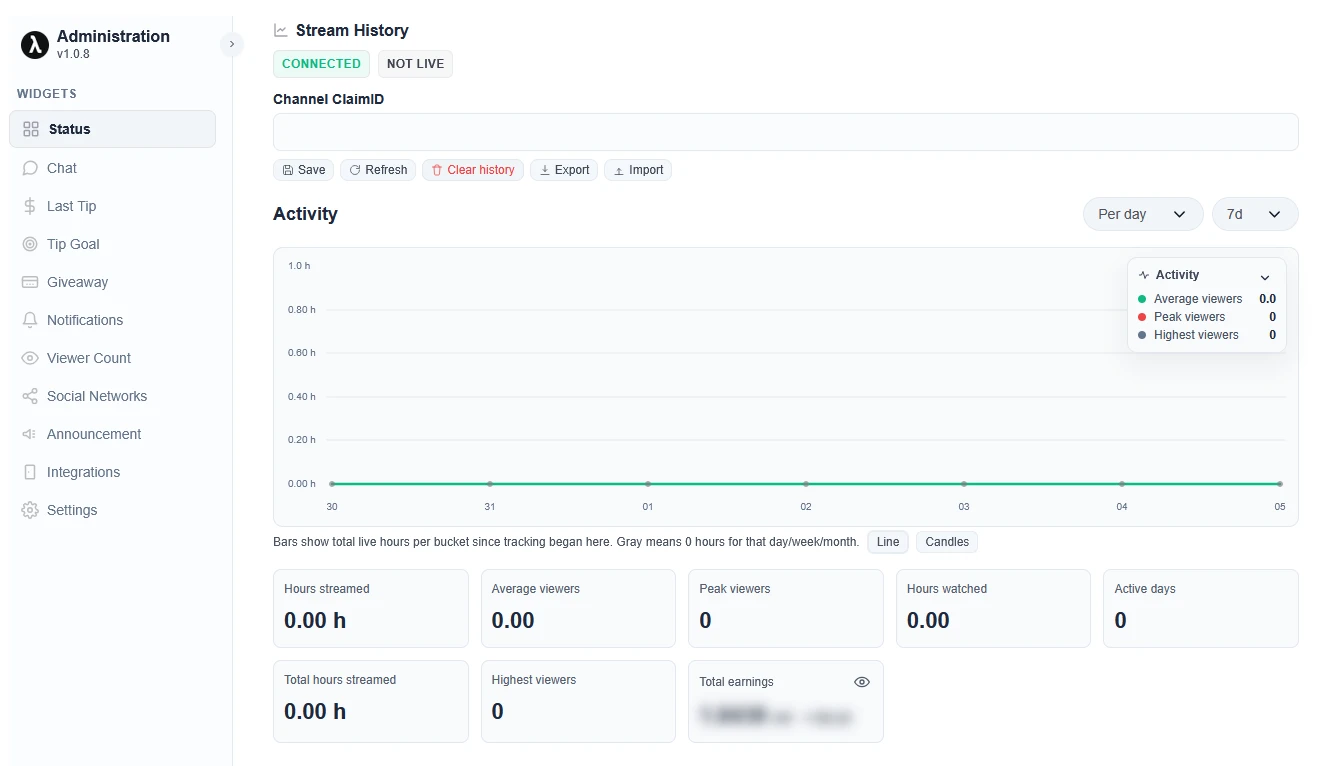Collapse the Activity legend panel
This screenshot has width=1320, height=766.
pyautogui.click(x=1265, y=277)
